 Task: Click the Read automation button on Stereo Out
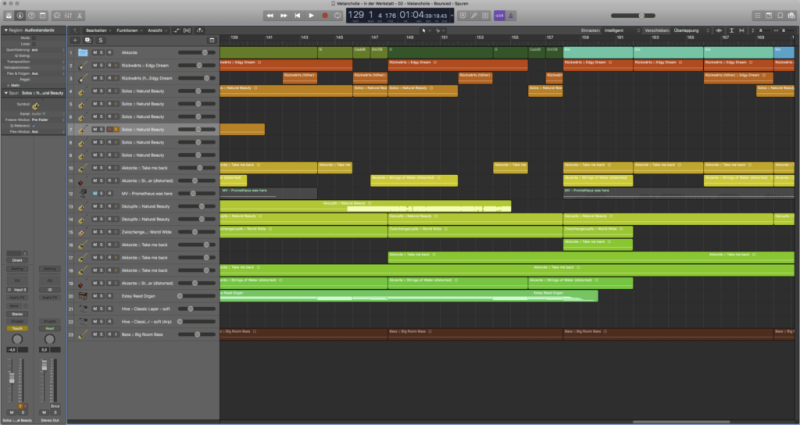point(49,329)
